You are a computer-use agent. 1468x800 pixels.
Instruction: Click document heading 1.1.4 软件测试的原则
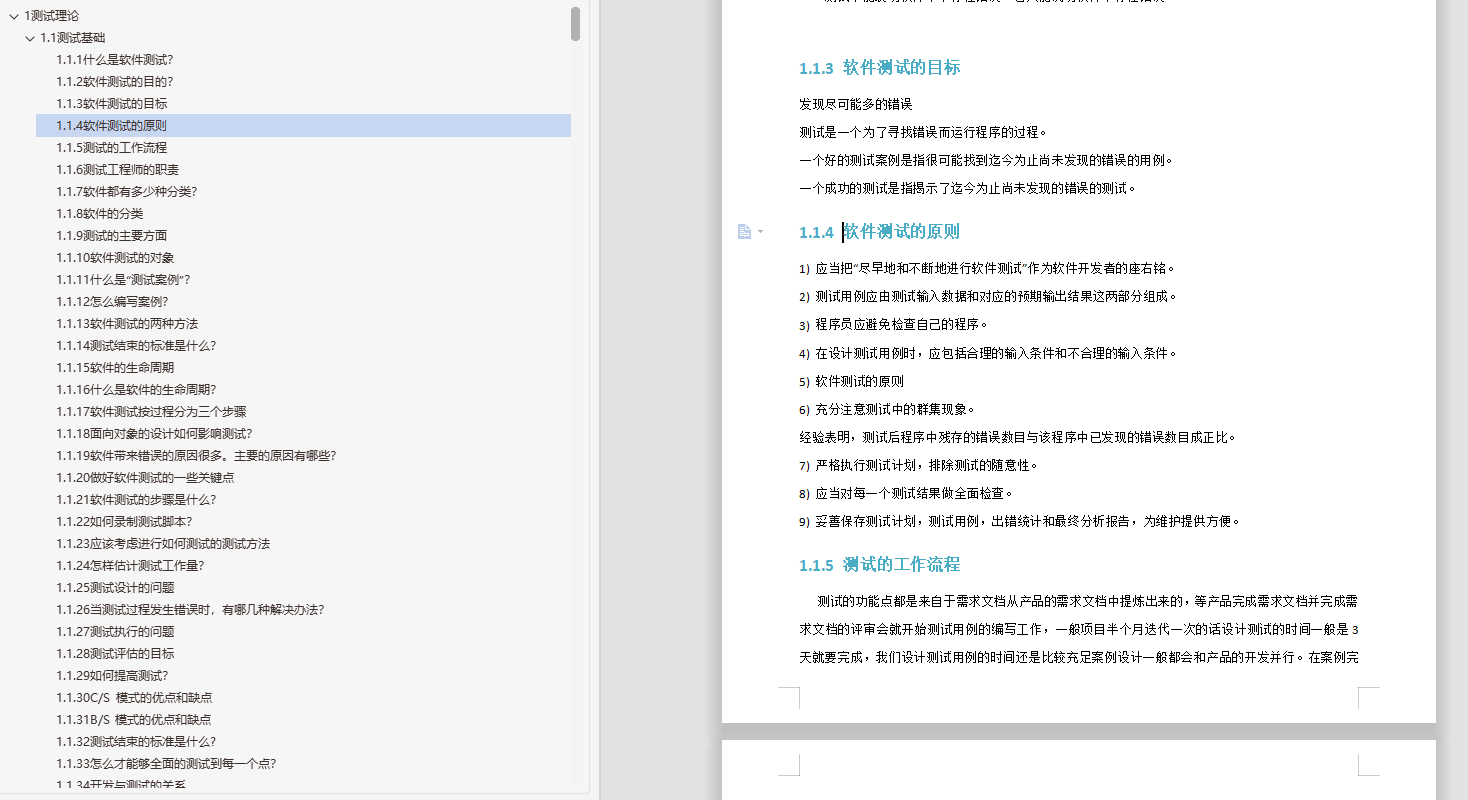pyautogui.click(x=879, y=232)
